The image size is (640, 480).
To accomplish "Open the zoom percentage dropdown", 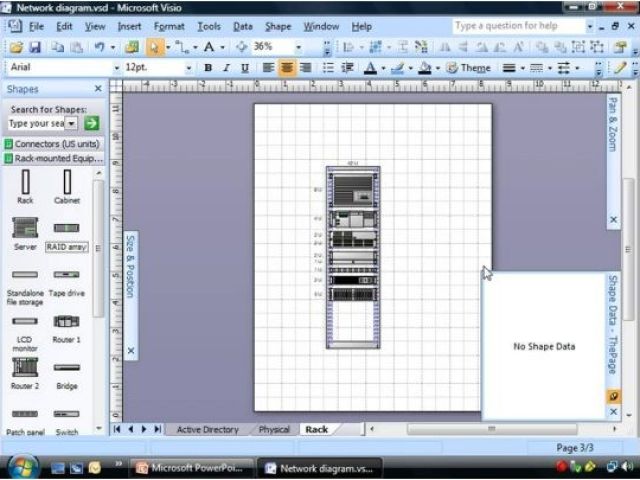I will coord(299,47).
